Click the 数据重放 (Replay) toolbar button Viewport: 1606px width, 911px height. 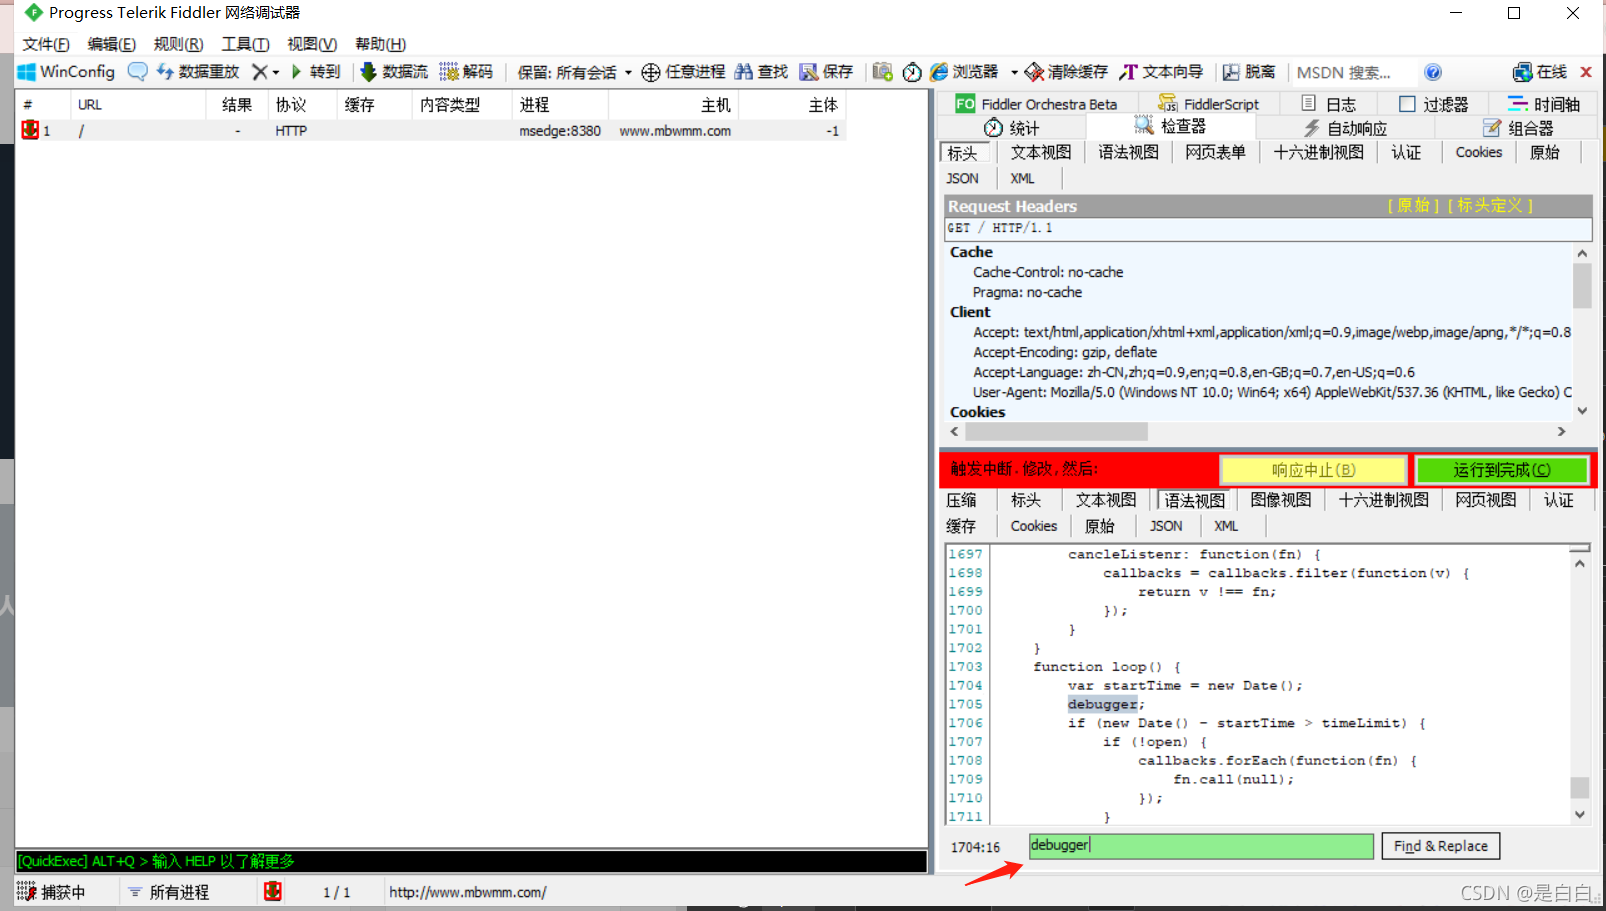click(x=198, y=72)
